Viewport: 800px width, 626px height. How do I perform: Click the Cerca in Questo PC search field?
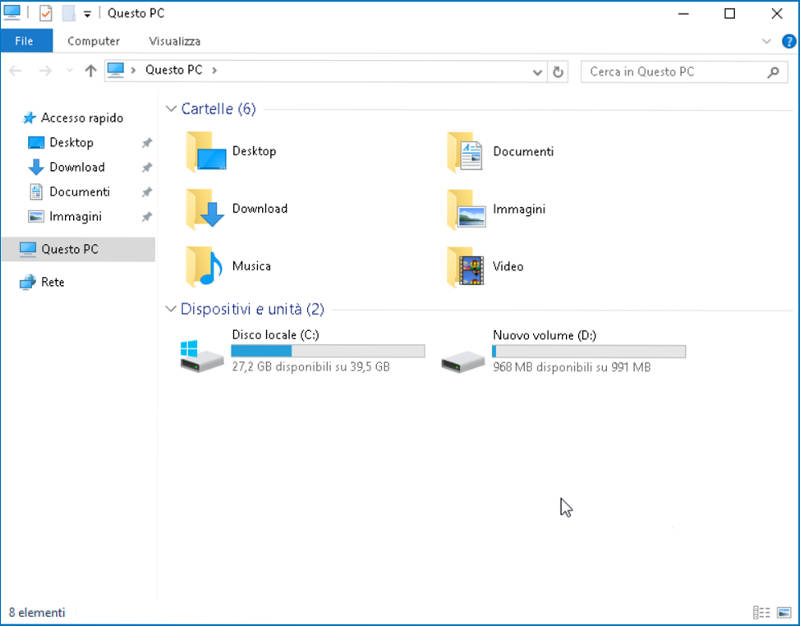tap(684, 72)
